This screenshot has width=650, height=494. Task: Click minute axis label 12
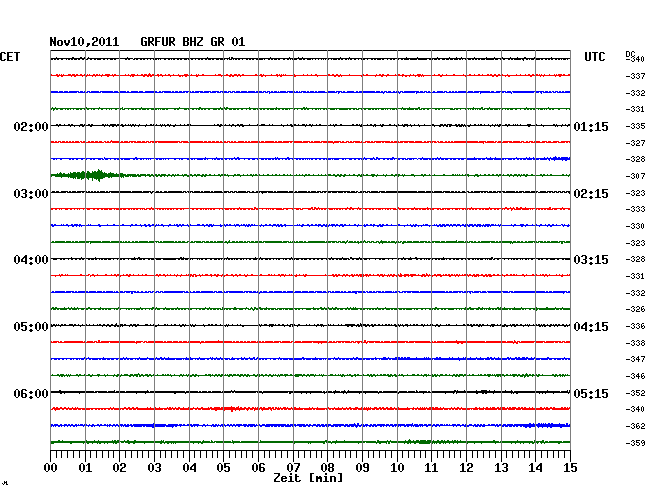point(466,468)
